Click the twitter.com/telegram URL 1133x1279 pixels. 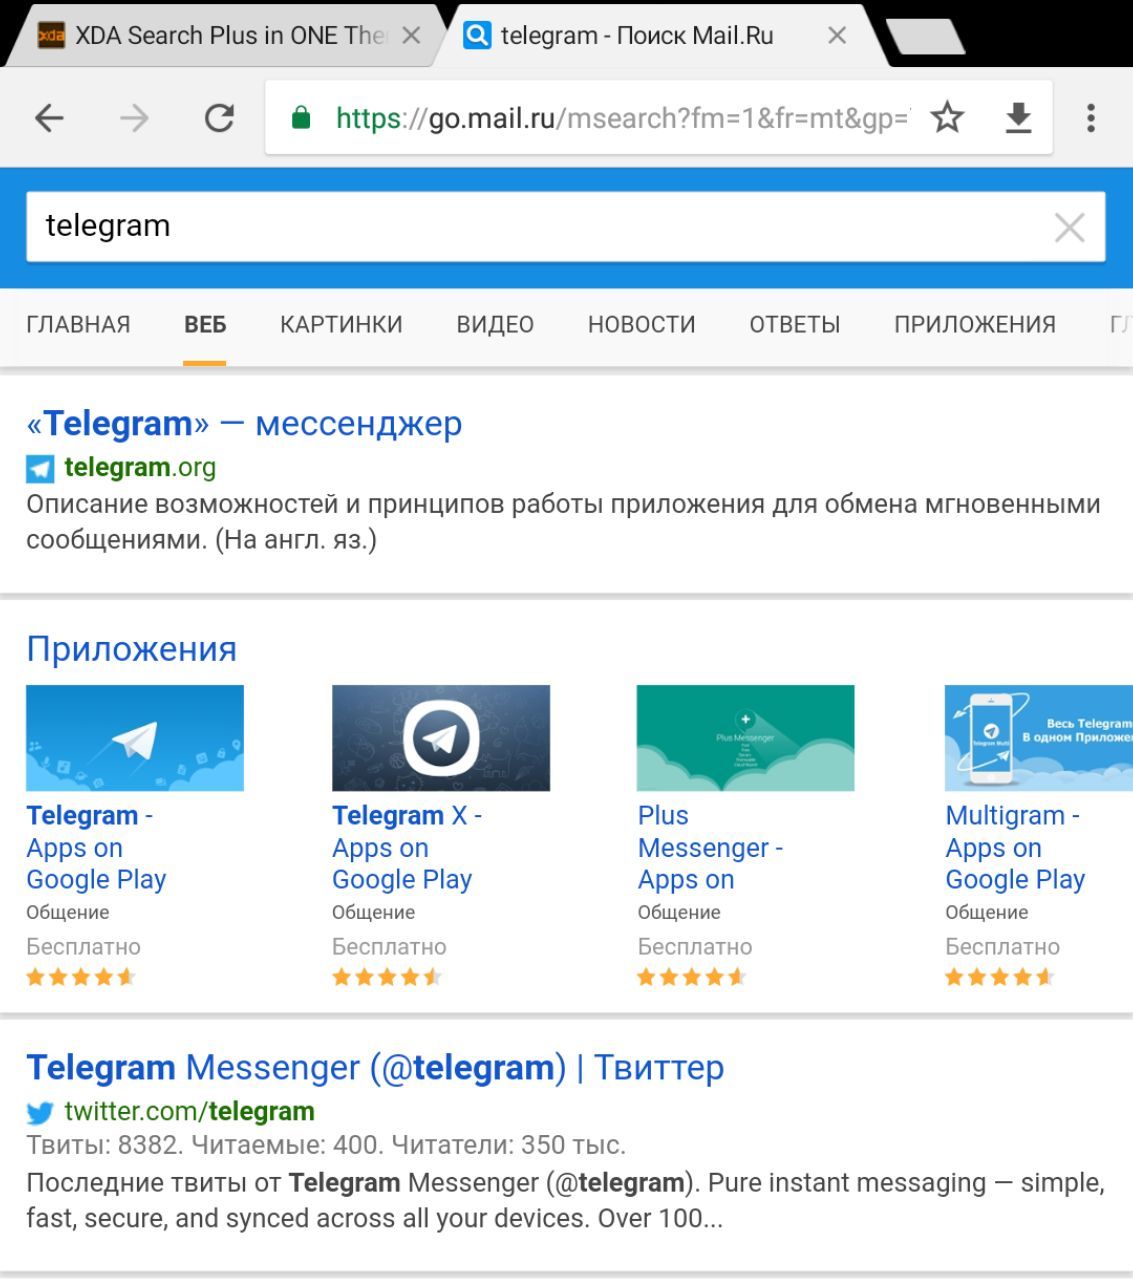[x=189, y=1111]
